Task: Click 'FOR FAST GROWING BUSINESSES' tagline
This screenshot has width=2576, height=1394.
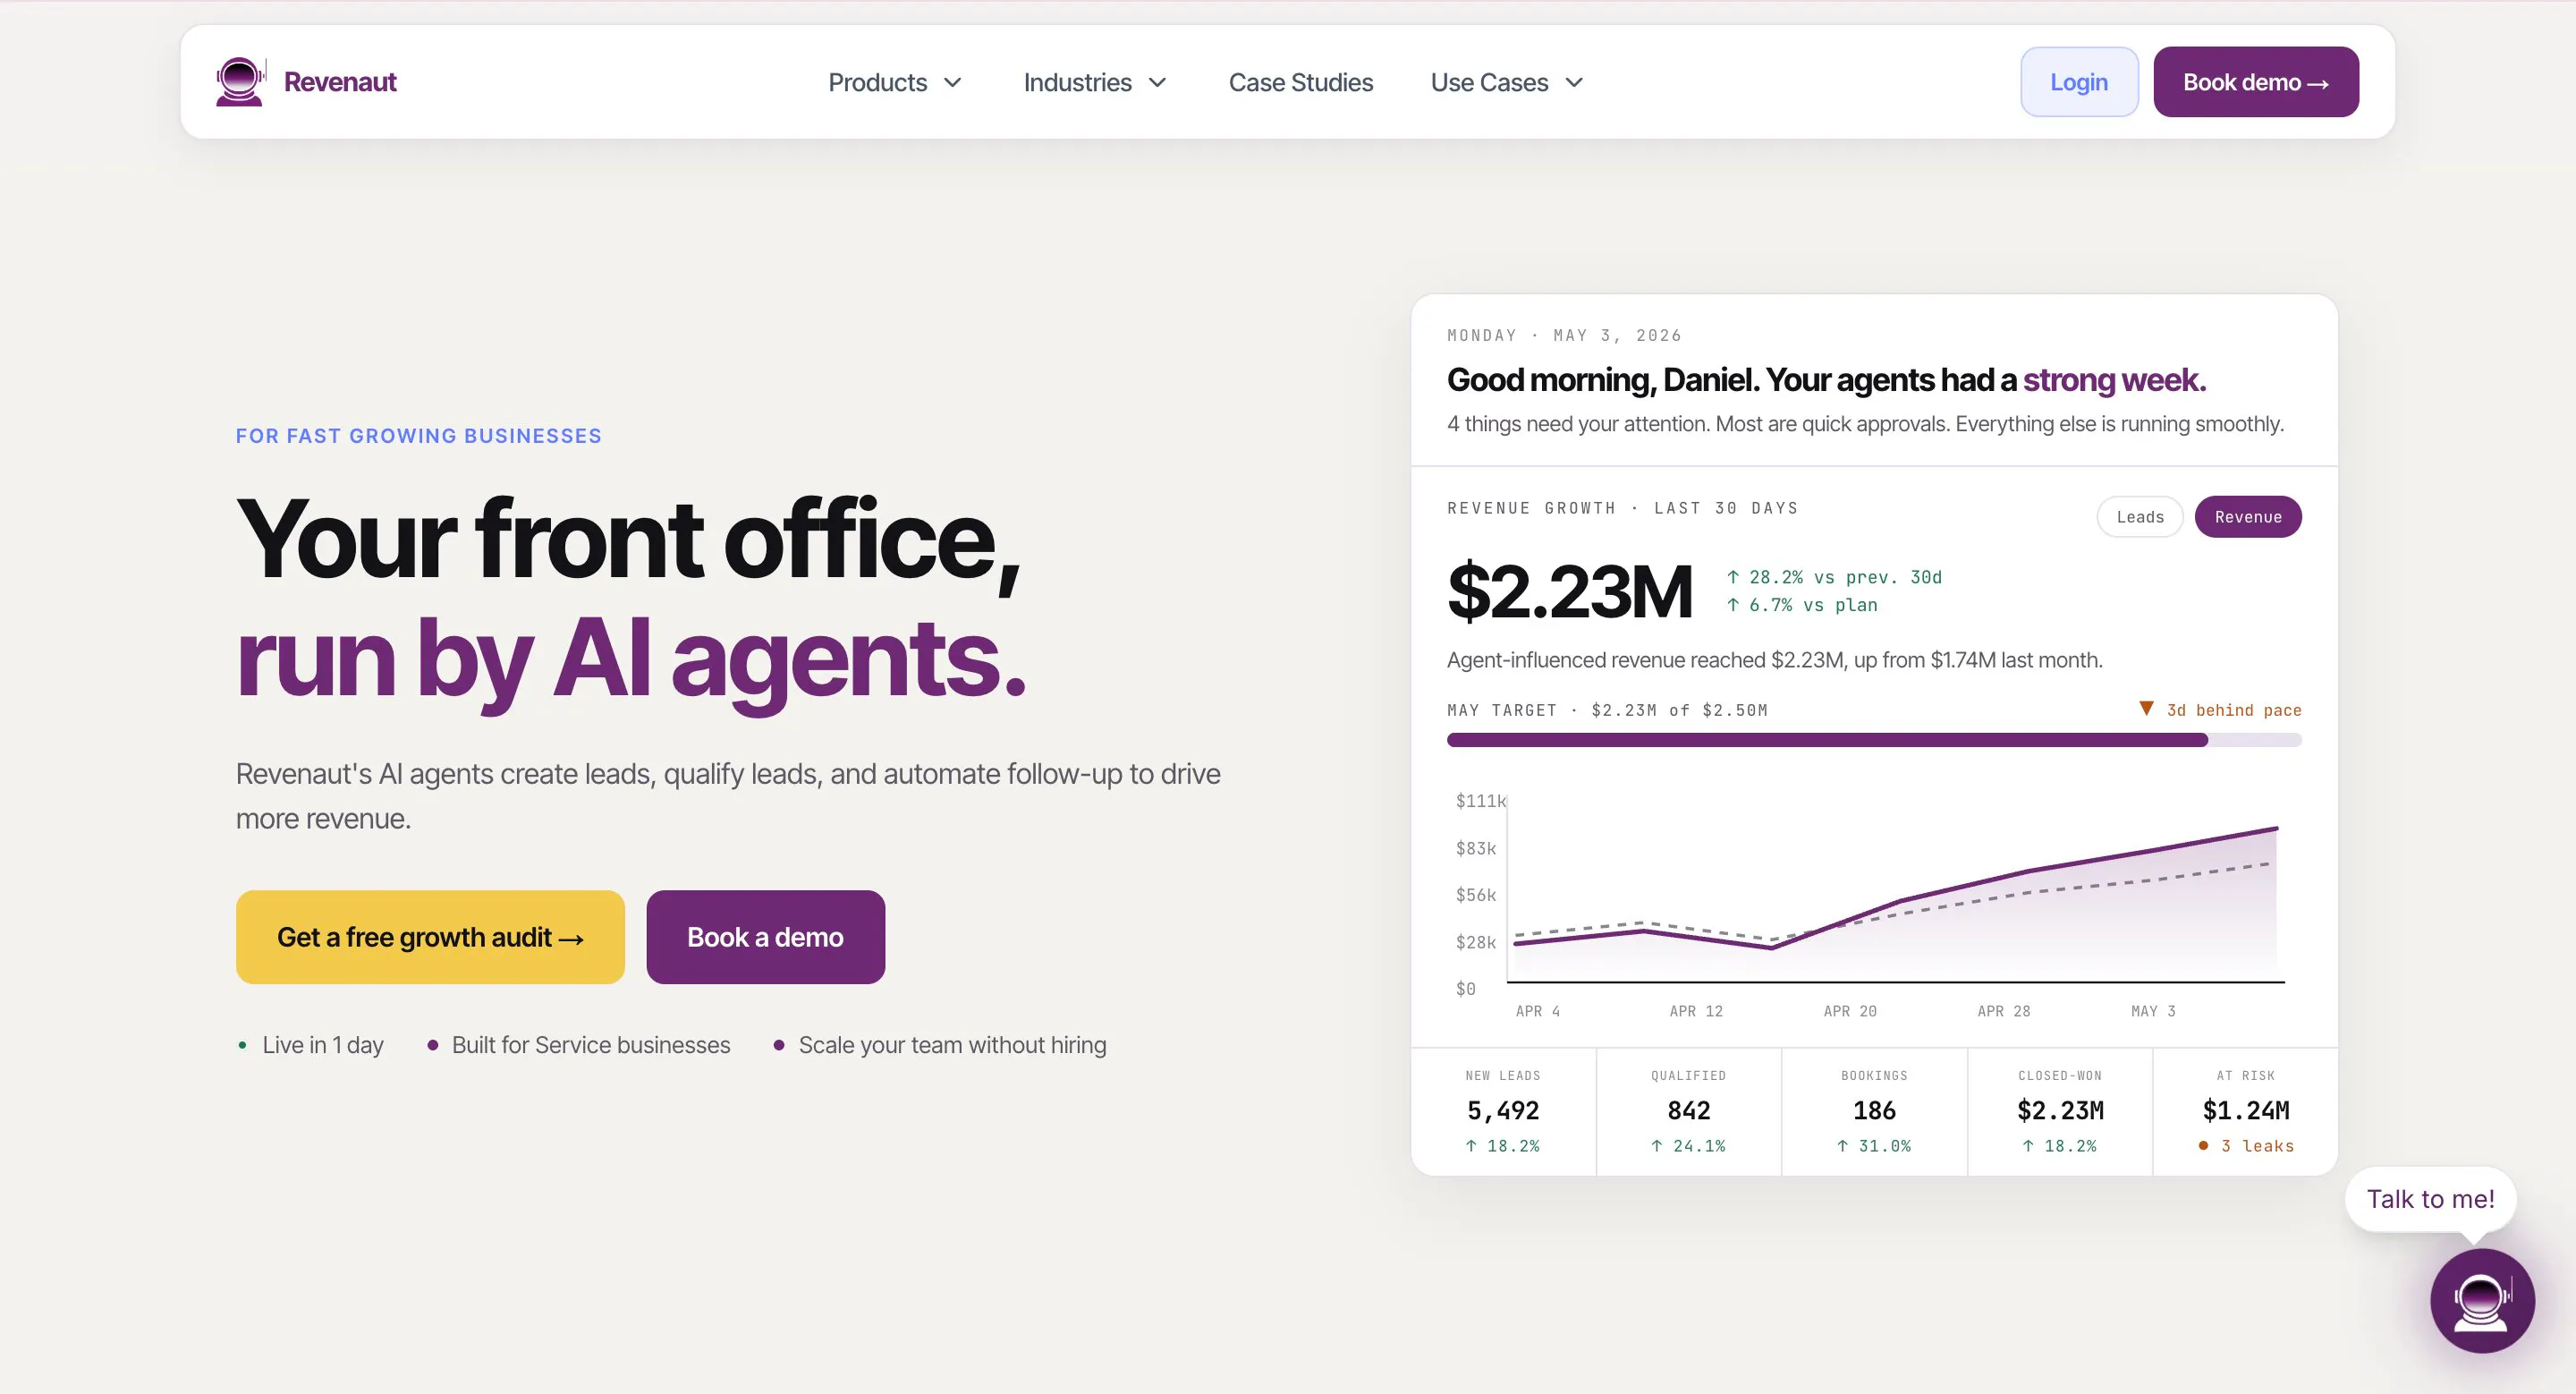Action: [419, 436]
